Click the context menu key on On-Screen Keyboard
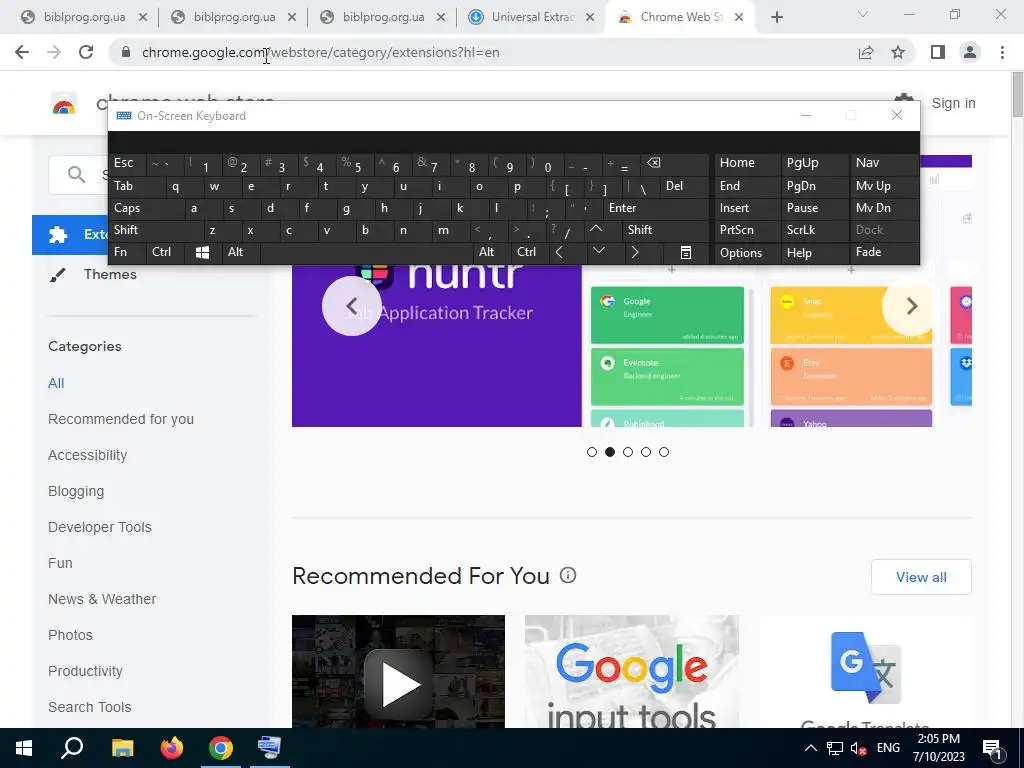 click(686, 252)
